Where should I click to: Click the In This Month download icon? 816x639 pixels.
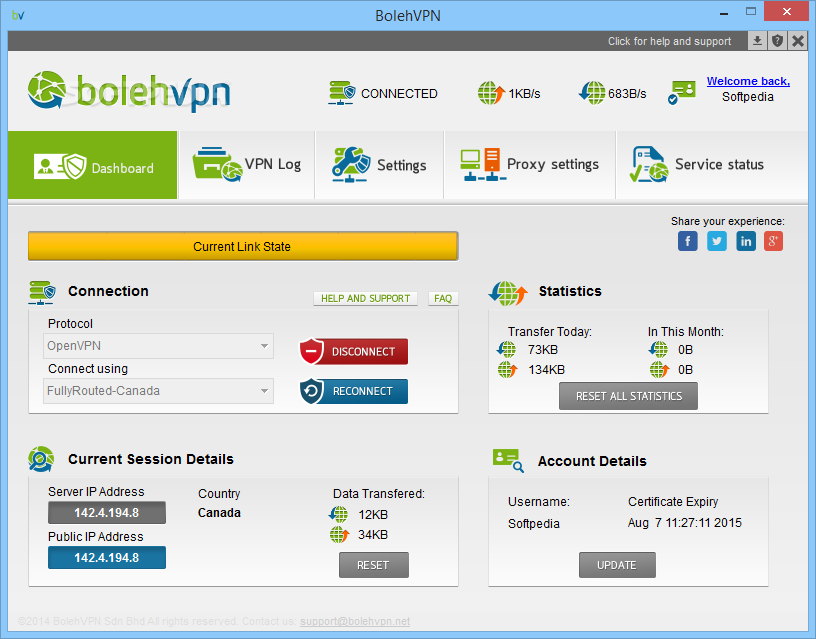(658, 349)
